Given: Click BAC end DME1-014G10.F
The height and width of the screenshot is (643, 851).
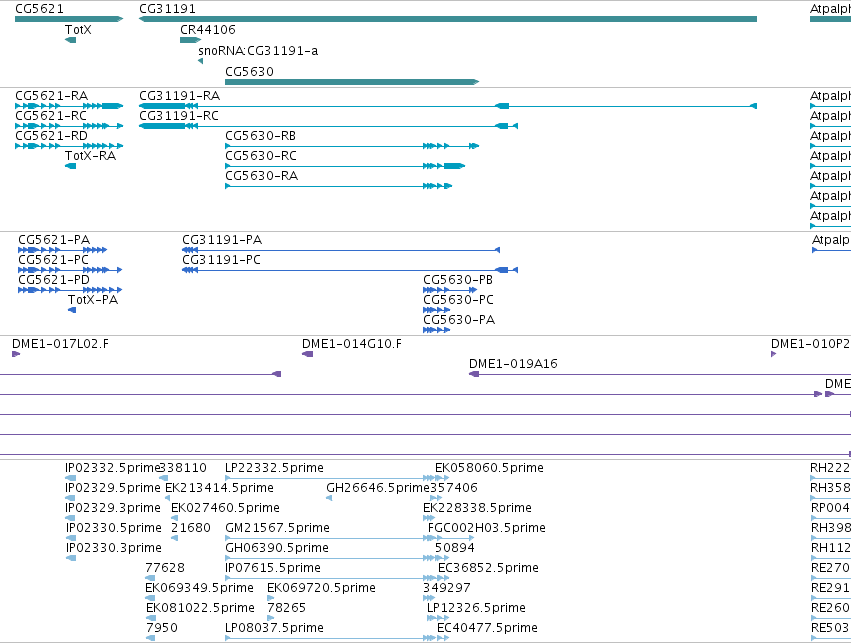Looking at the screenshot, I should coord(352,344).
